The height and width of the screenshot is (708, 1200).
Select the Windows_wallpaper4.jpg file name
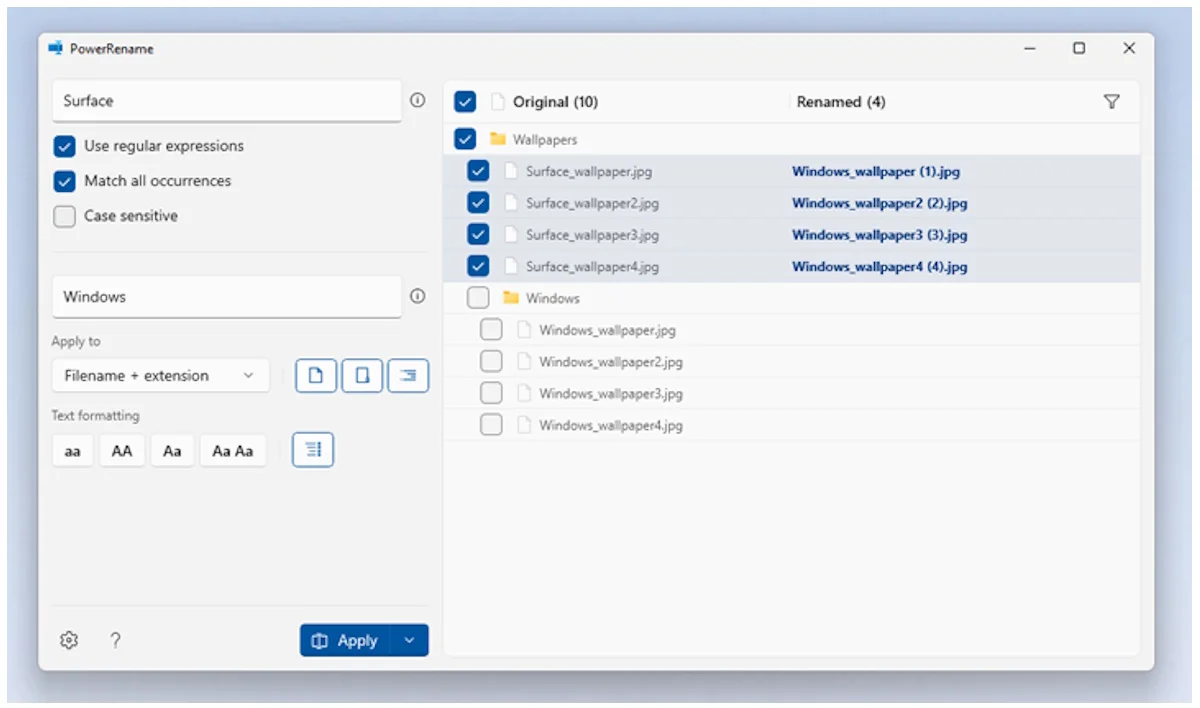coord(611,425)
